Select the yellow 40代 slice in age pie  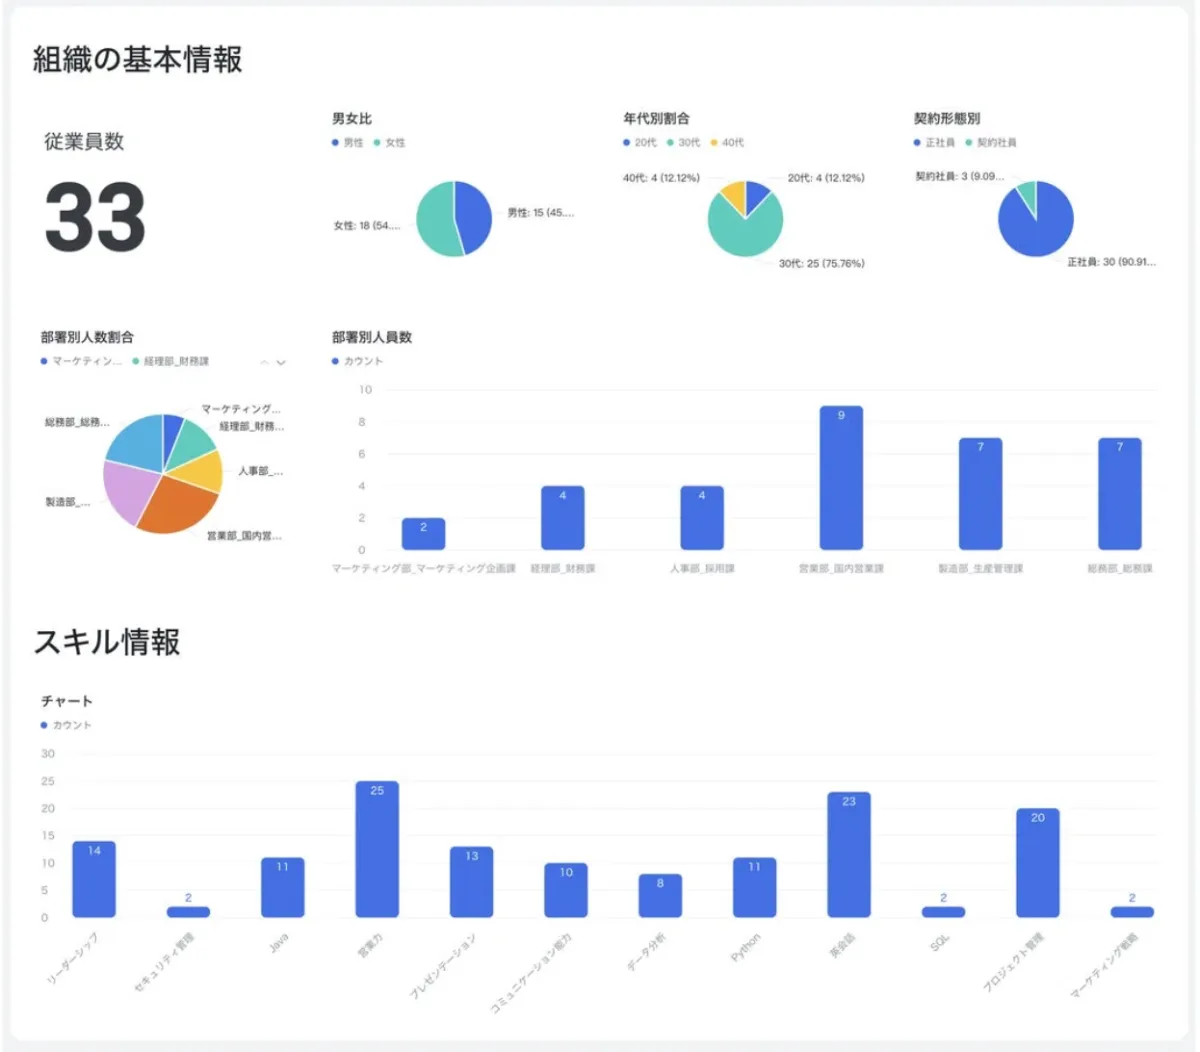tap(733, 197)
